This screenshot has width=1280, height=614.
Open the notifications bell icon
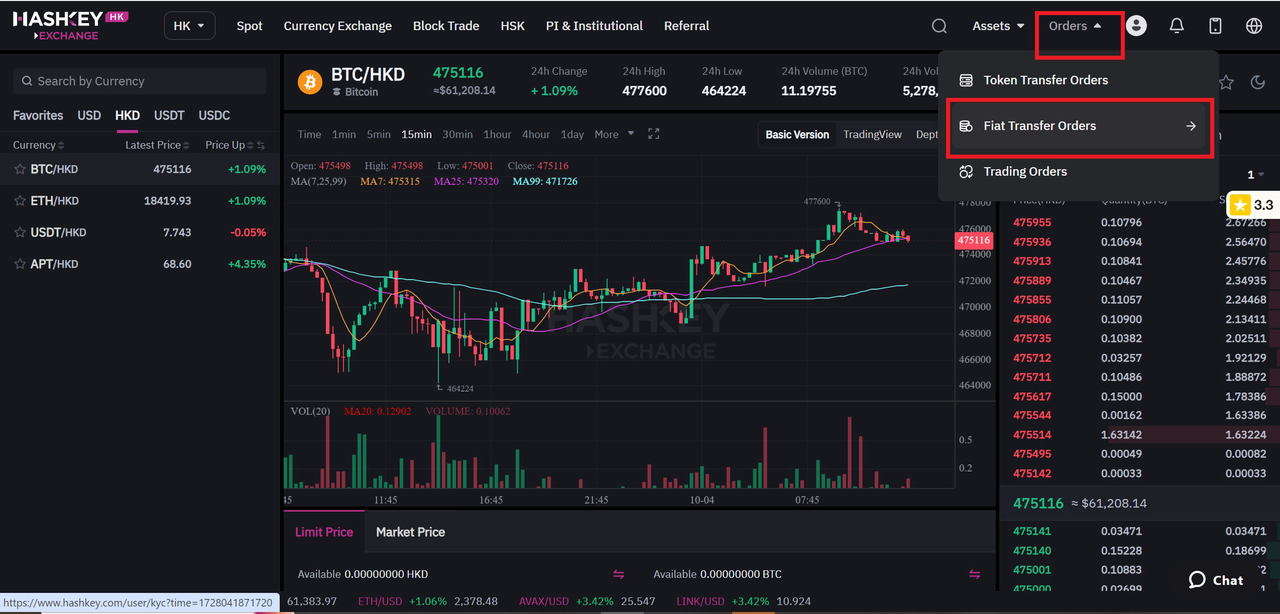point(1176,26)
